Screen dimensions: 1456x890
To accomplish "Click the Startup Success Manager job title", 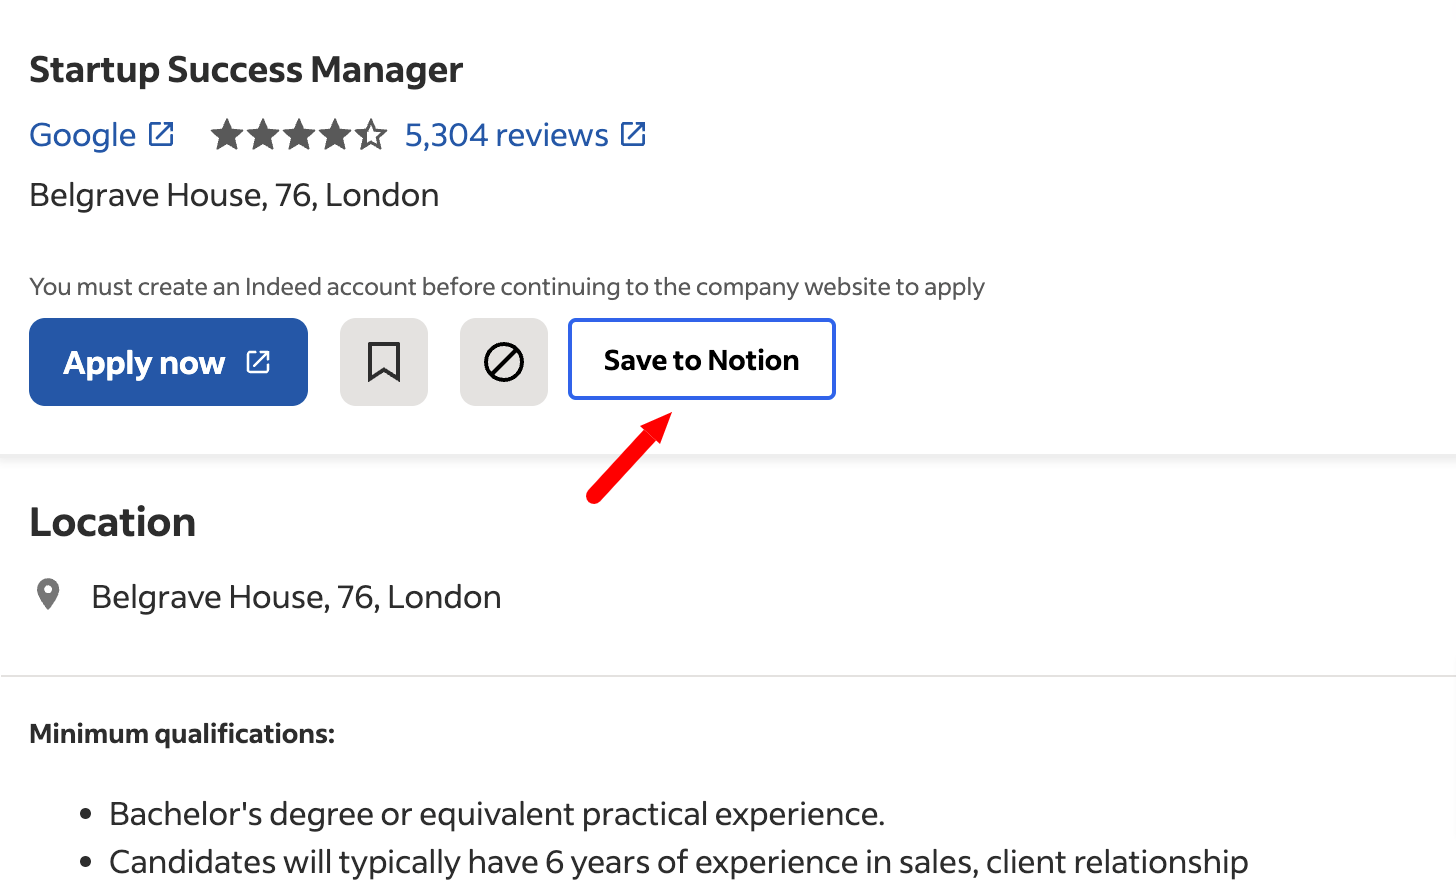I will point(246,70).
